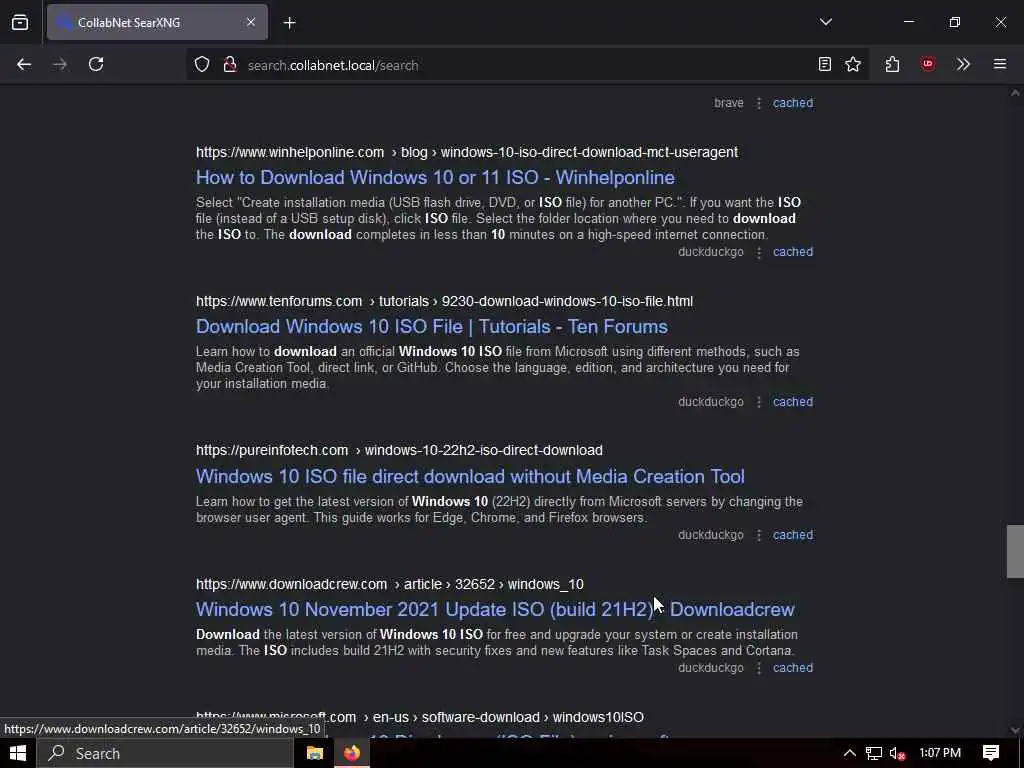Reload the current search page

96,64
